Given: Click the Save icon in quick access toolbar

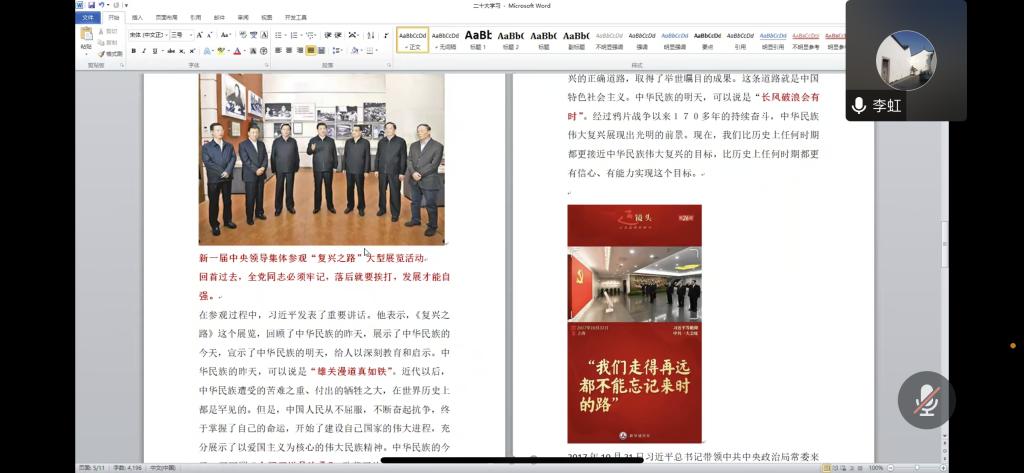Looking at the screenshot, I should (x=92, y=5).
